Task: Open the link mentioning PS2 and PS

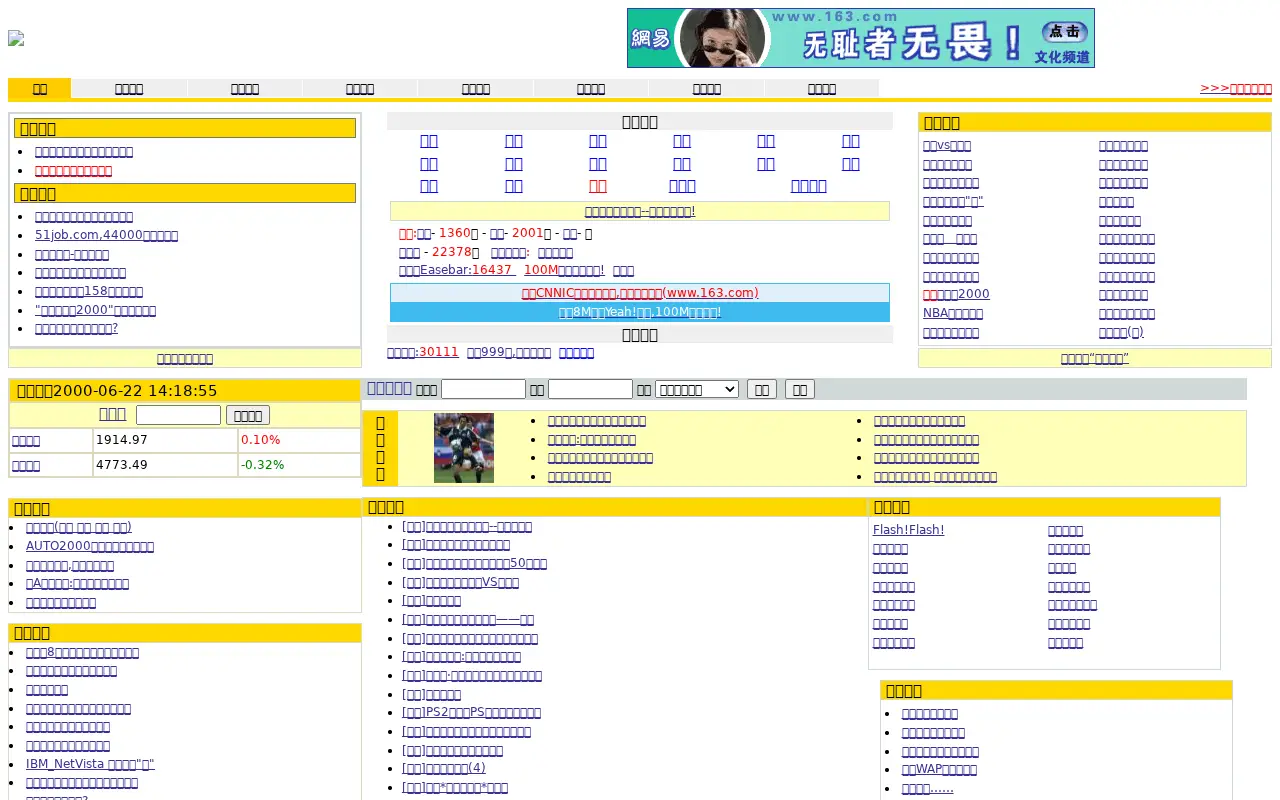Action: coord(471,712)
